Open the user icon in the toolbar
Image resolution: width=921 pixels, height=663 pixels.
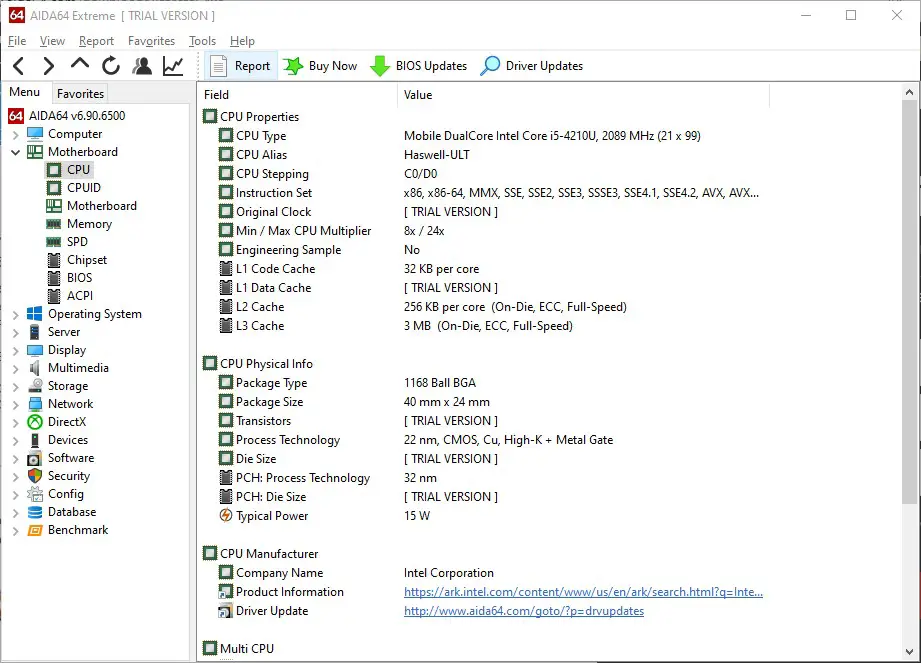click(x=142, y=66)
